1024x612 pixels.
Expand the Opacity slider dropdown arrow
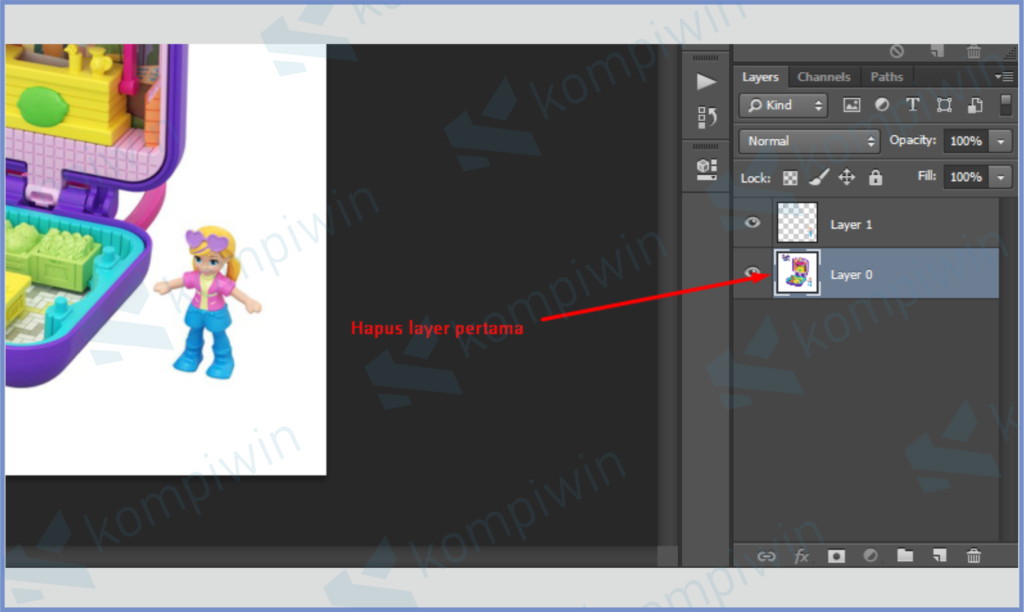click(1002, 141)
